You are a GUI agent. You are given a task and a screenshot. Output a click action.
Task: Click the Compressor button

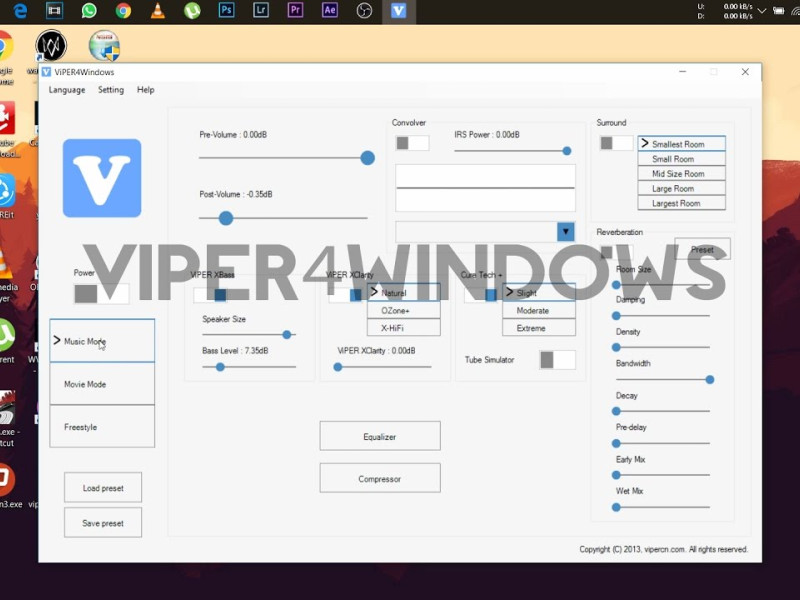(380, 479)
